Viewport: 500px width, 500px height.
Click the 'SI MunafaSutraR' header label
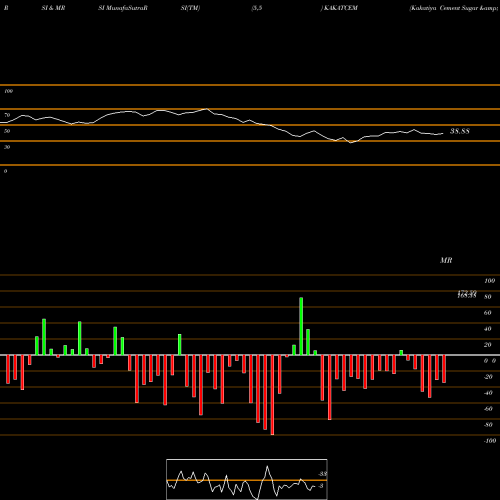coord(123,8)
